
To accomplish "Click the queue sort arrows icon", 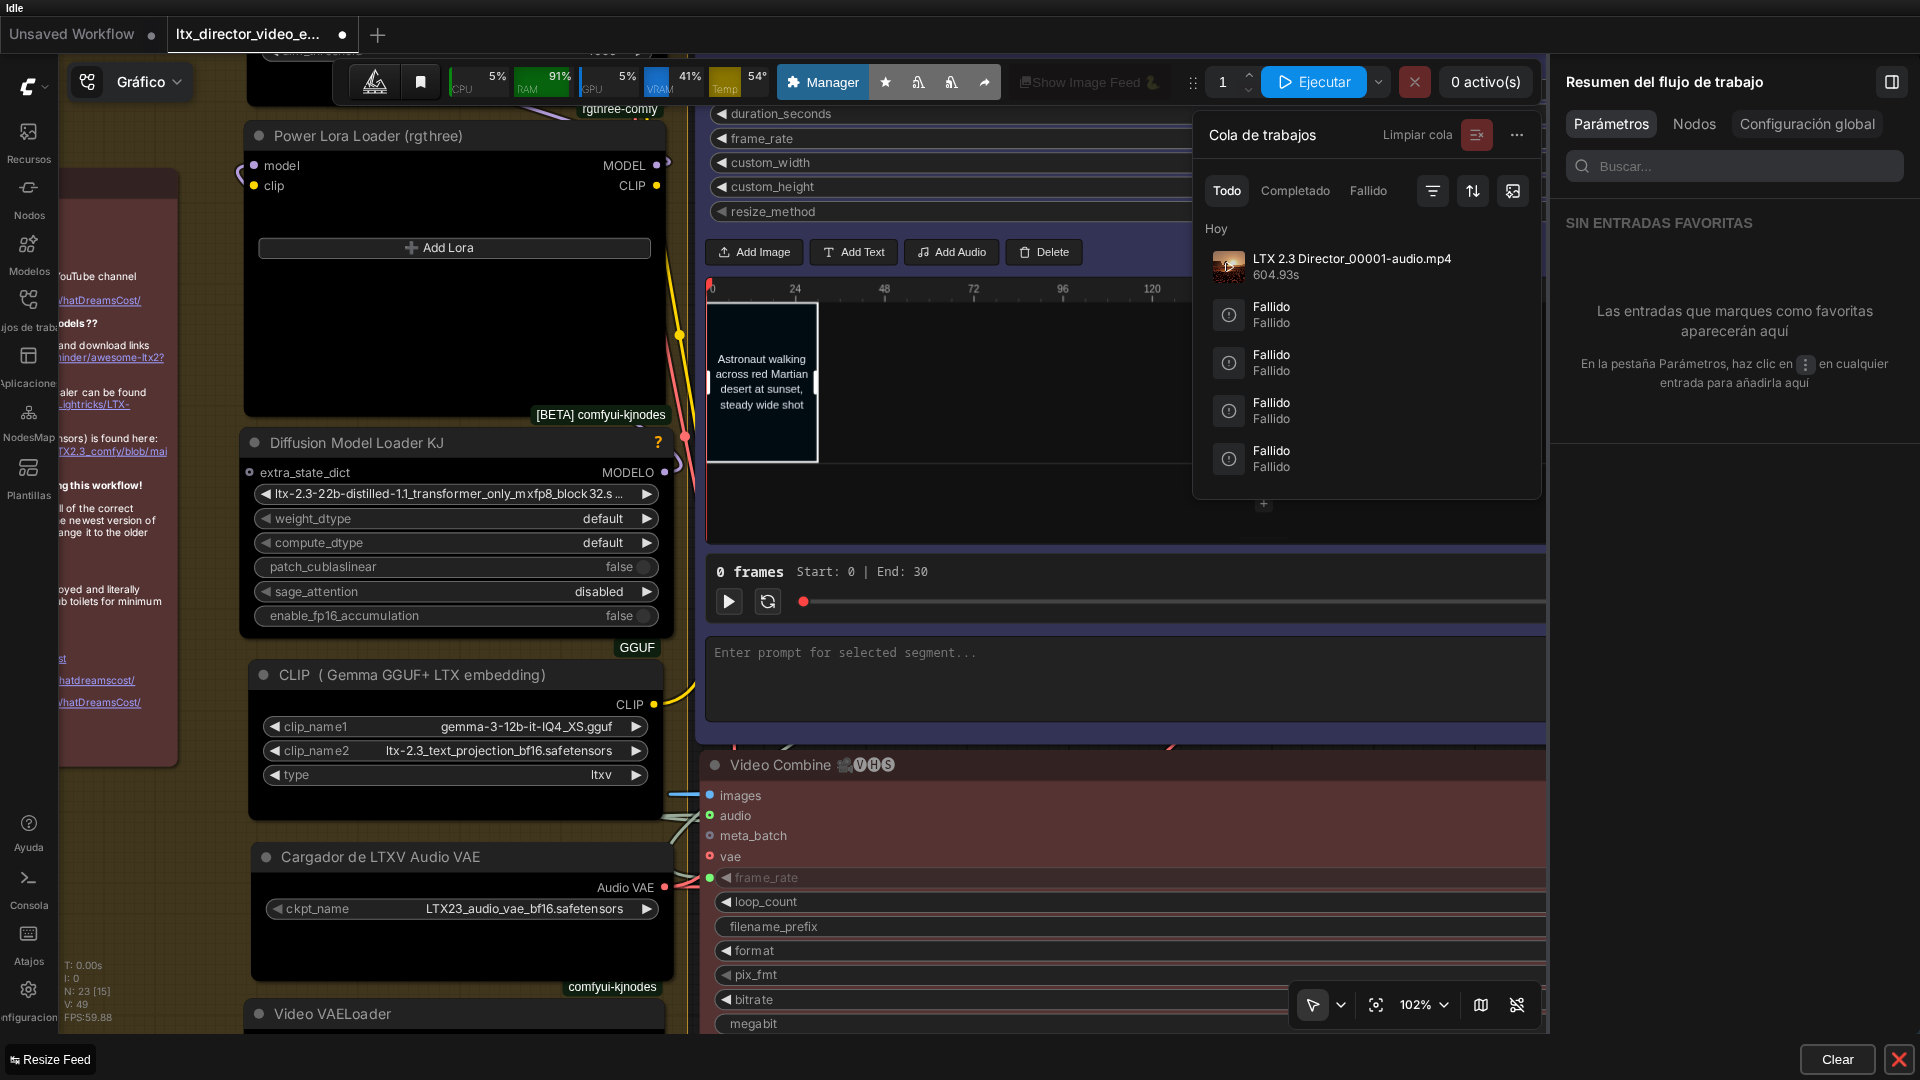I will coord(1472,191).
